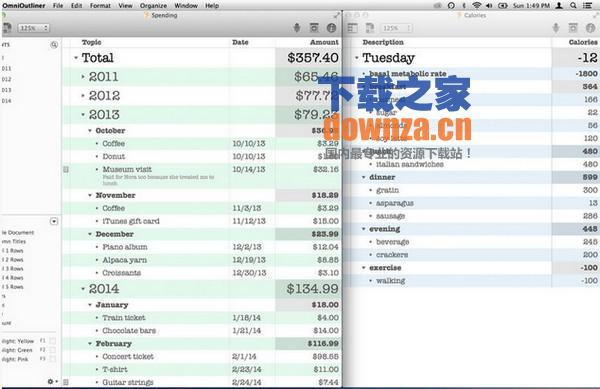Click the note icon beside Guitar strings row

coord(66,382)
